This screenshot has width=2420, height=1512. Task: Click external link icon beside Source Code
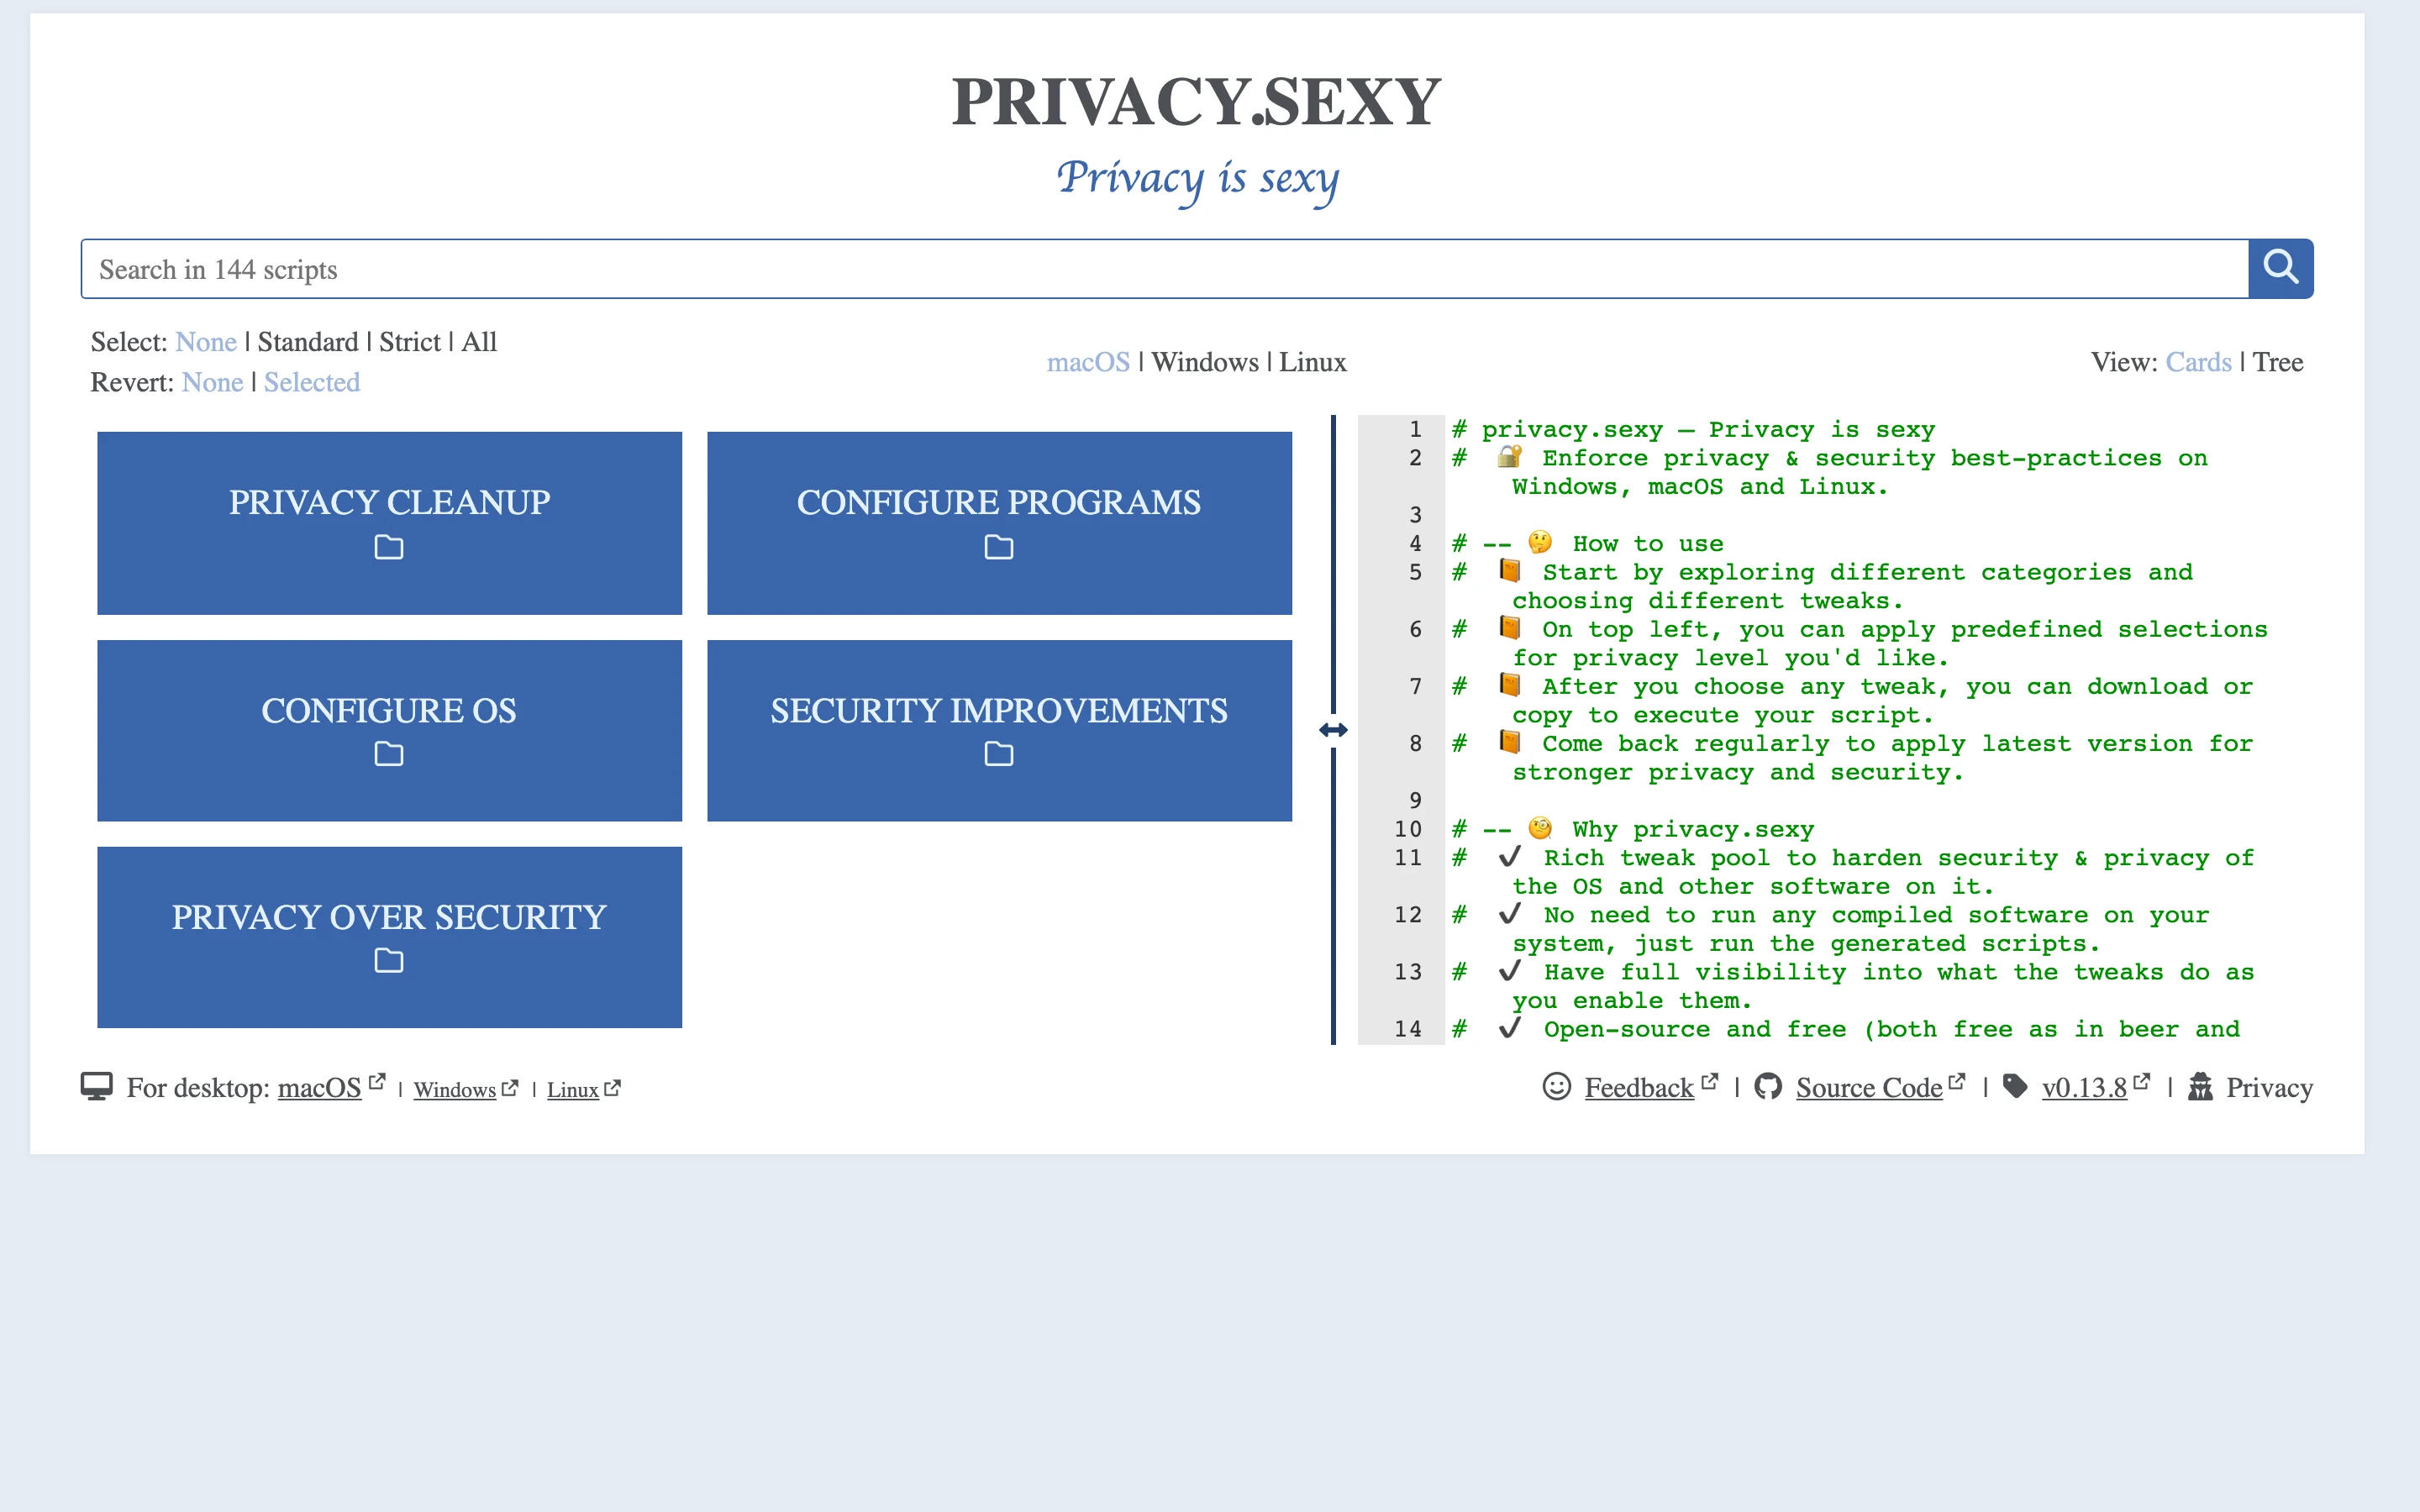point(1957,1081)
